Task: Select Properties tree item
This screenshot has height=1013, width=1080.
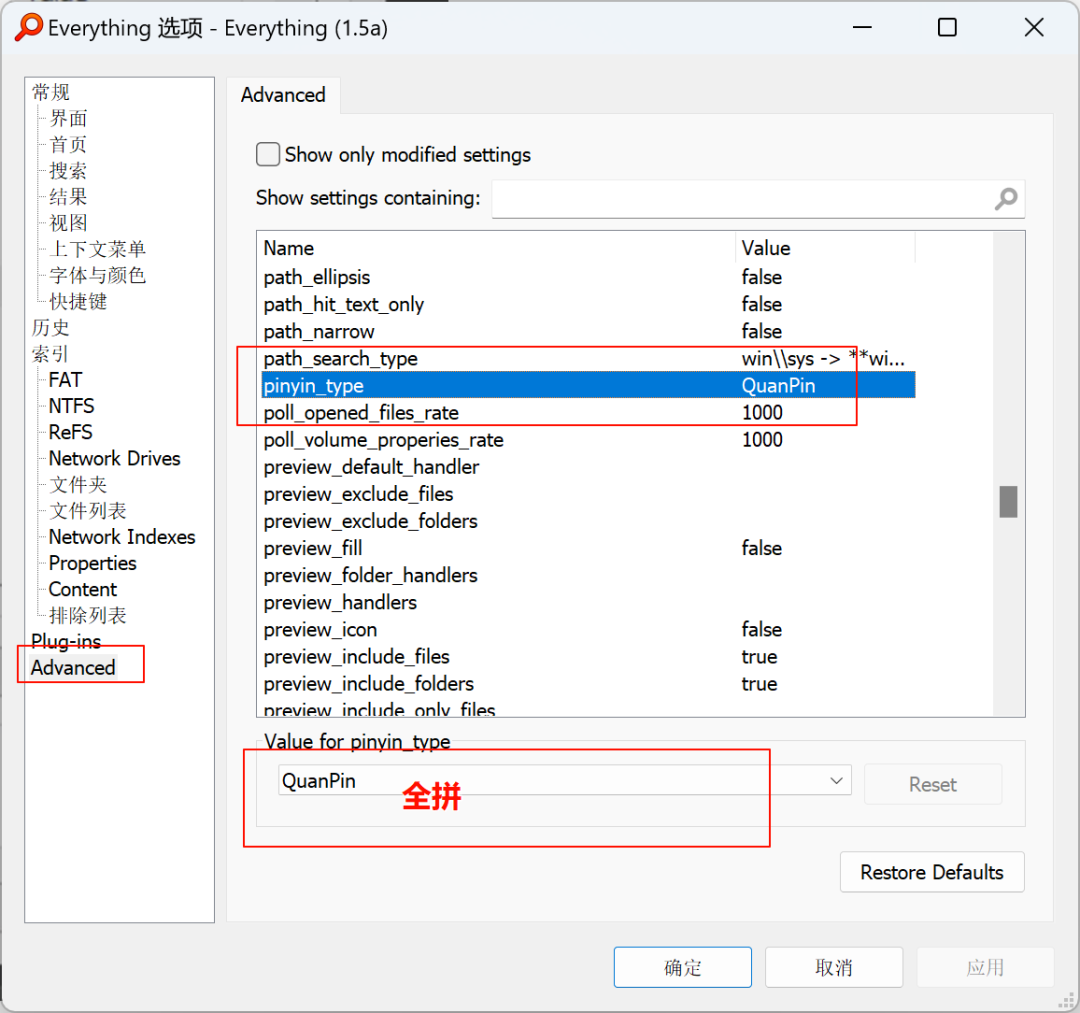Action: 93,563
